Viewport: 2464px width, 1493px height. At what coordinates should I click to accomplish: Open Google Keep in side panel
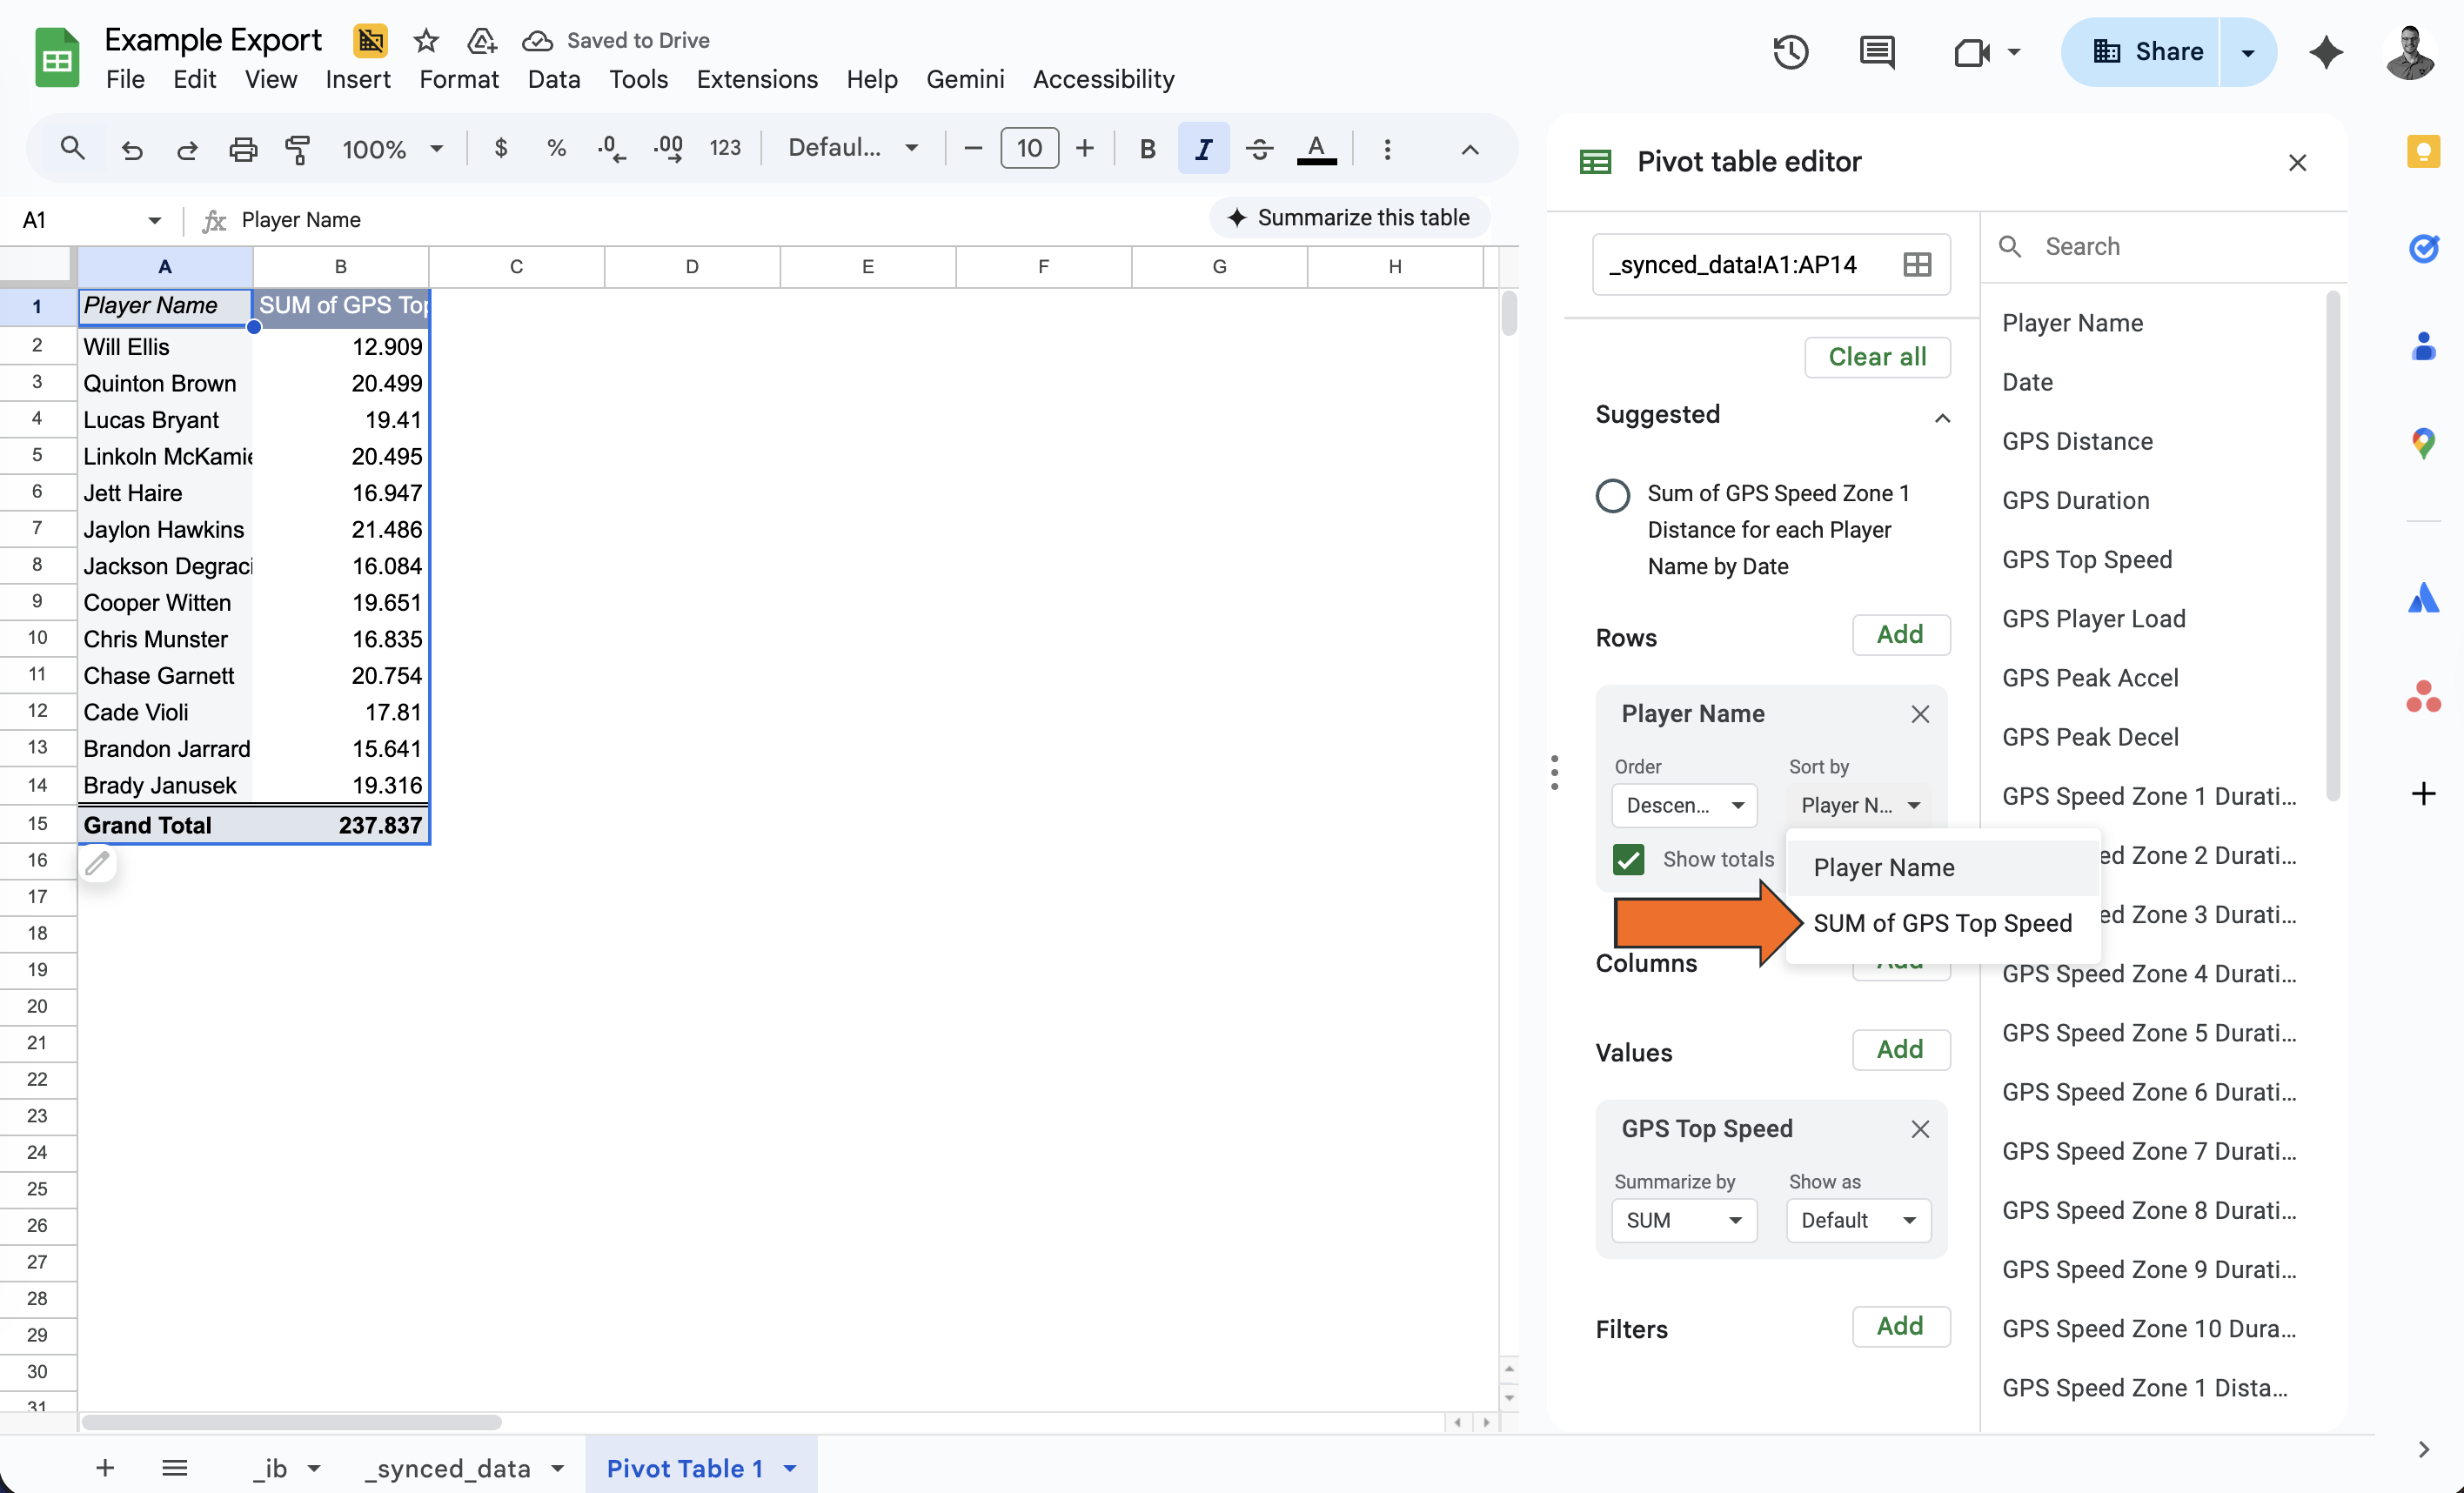coord(2422,152)
